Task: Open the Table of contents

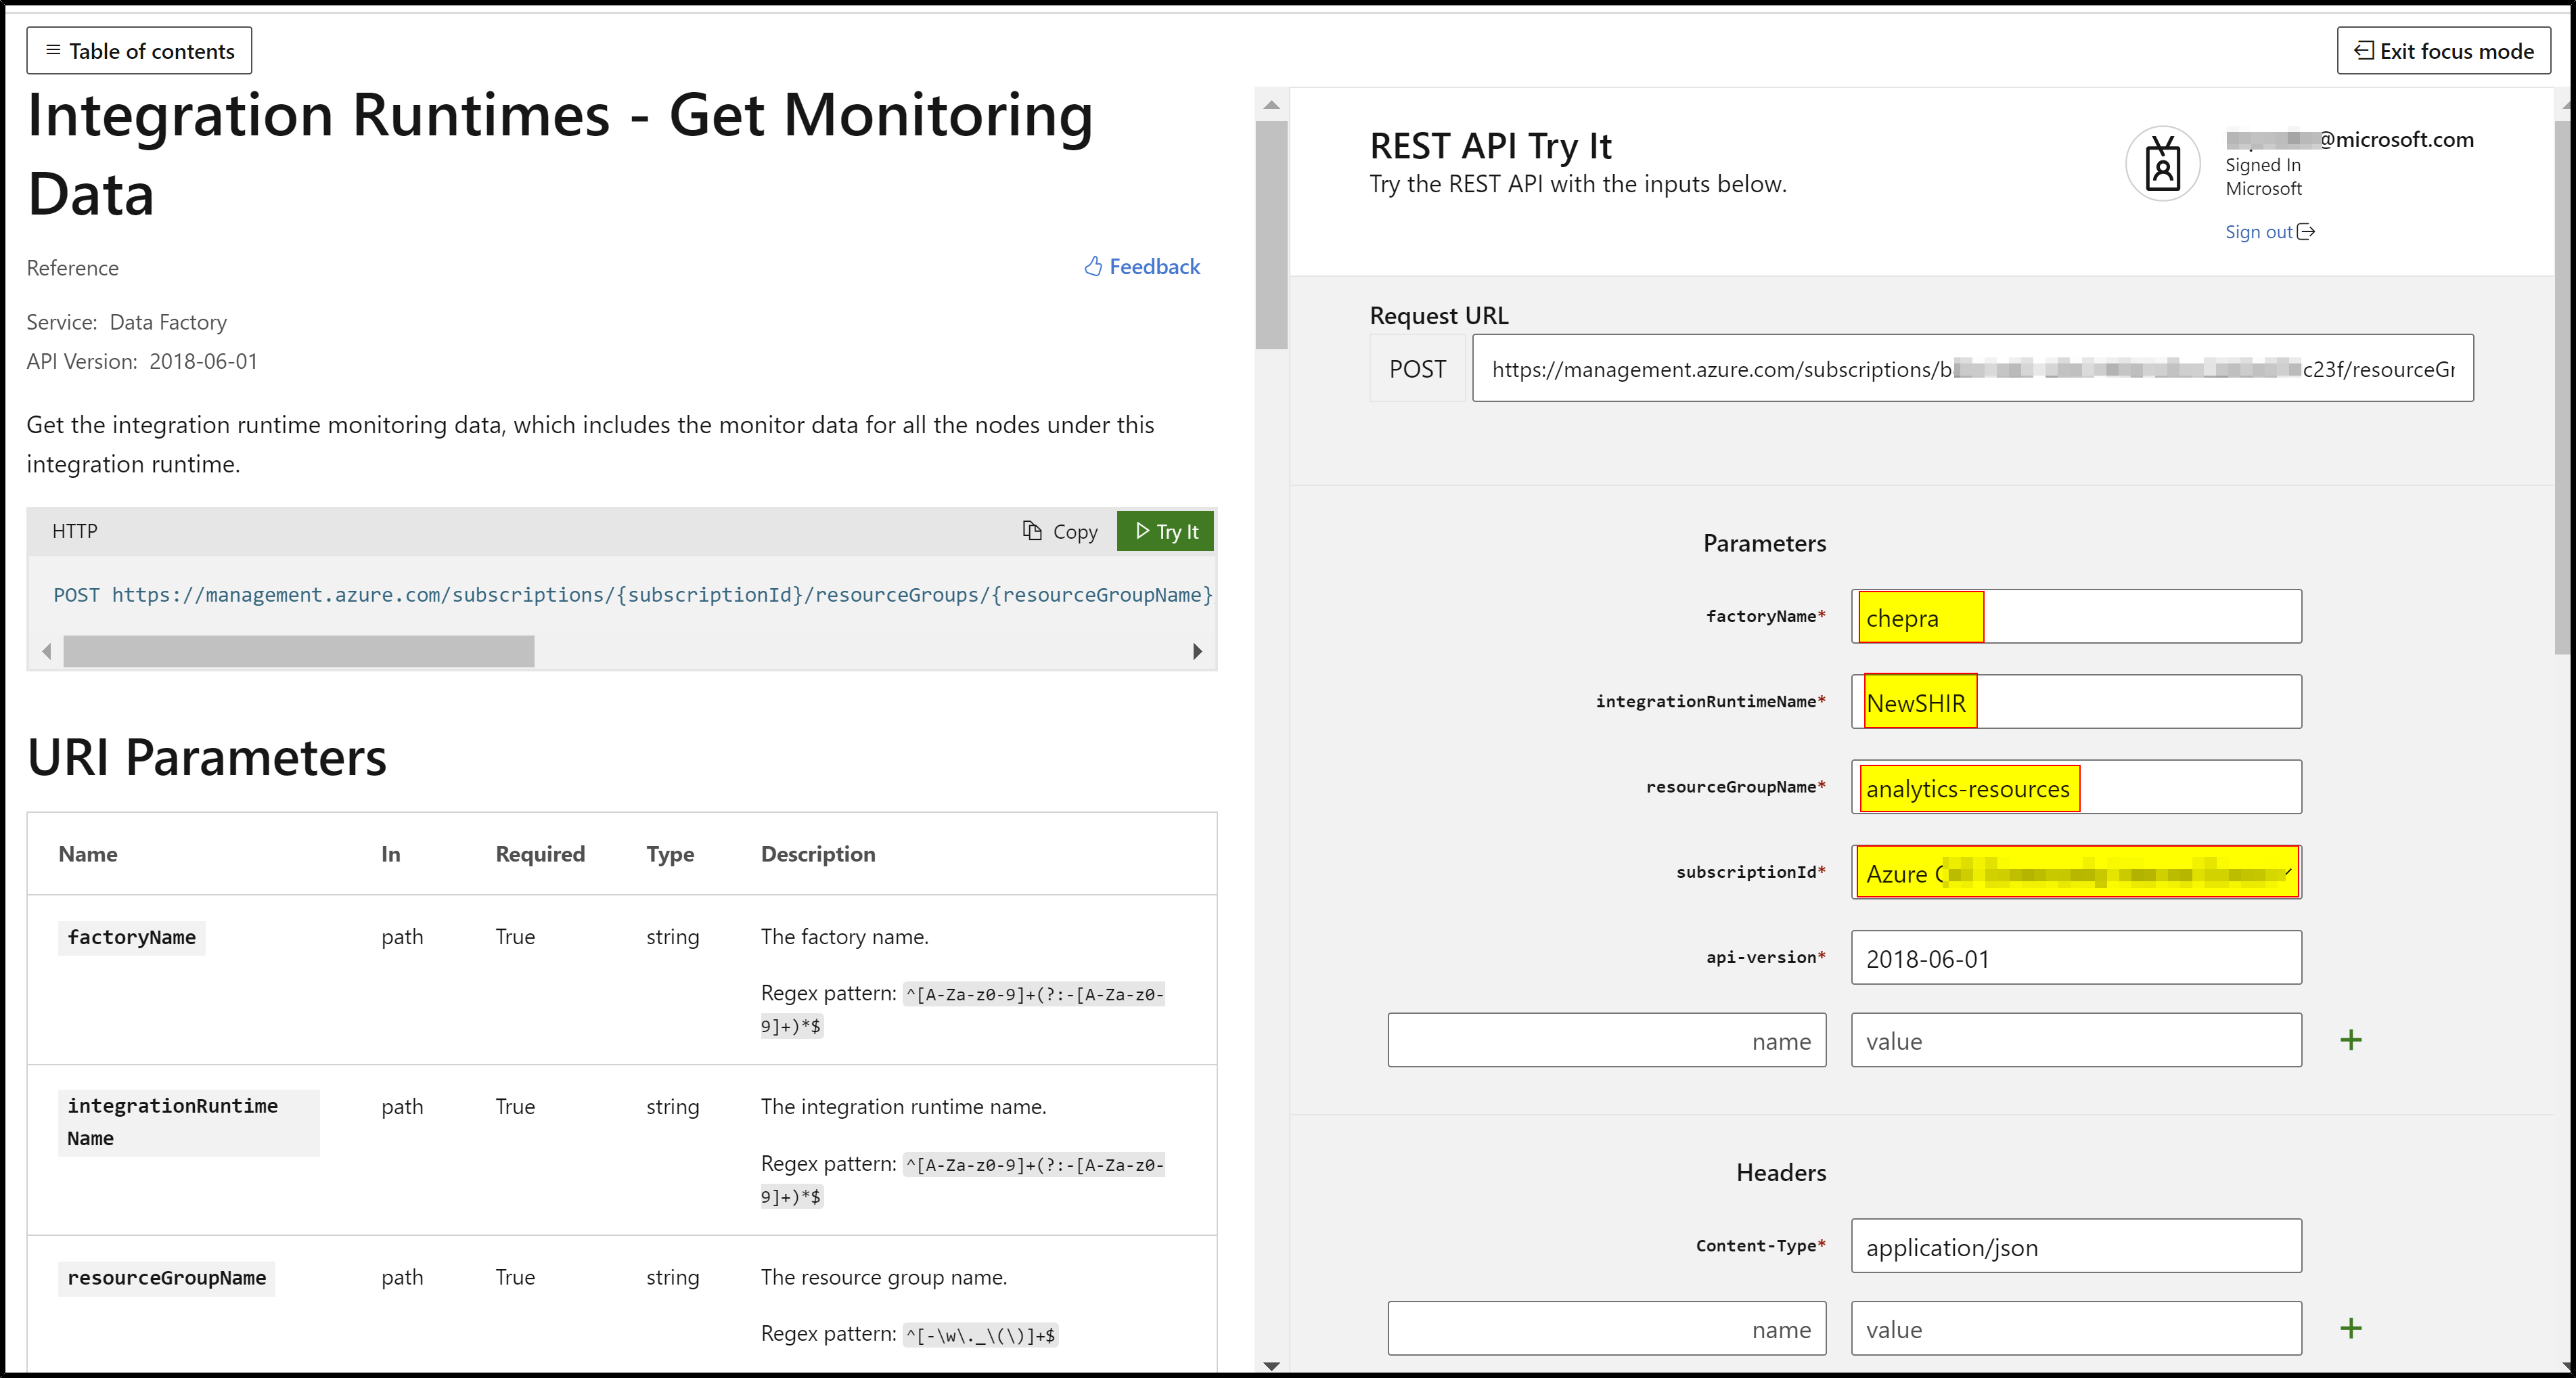Action: tap(139, 51)
